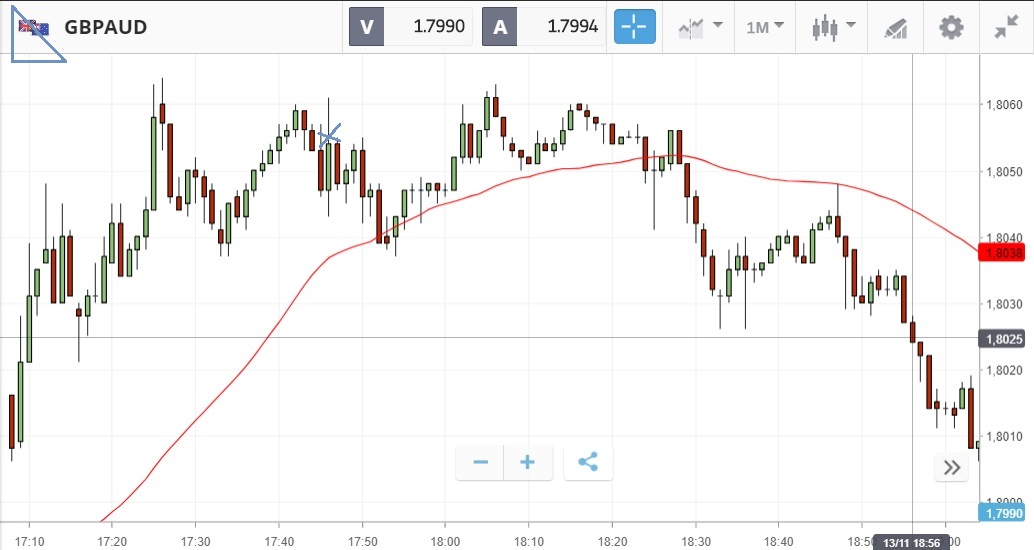Zoom out the chart with minus
The image size is (1034, 550).
481,462
